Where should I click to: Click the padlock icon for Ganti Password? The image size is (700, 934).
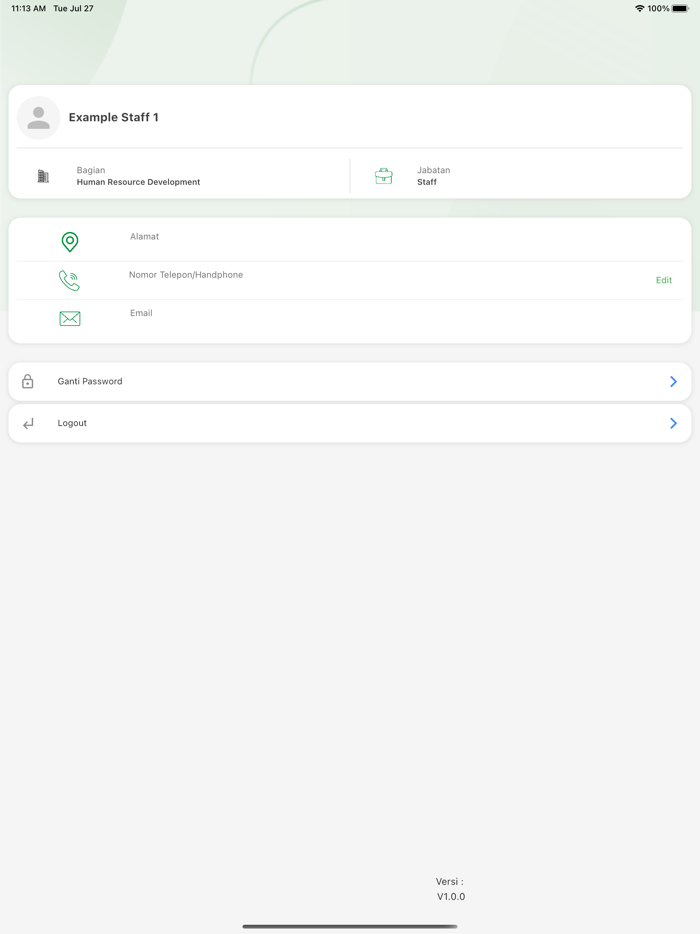(28, 382)
